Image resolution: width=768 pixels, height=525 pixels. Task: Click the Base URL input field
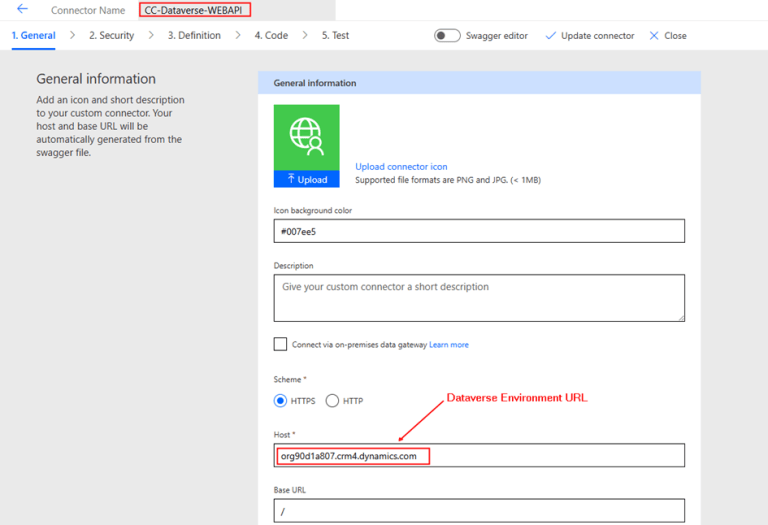[x=479, y=511]
